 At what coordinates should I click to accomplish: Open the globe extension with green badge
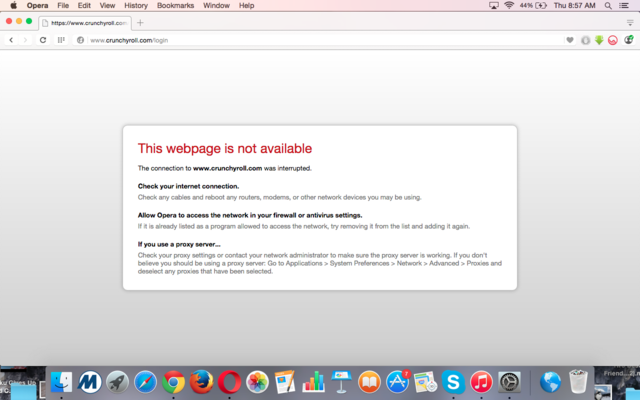click(x=628, y=40)
